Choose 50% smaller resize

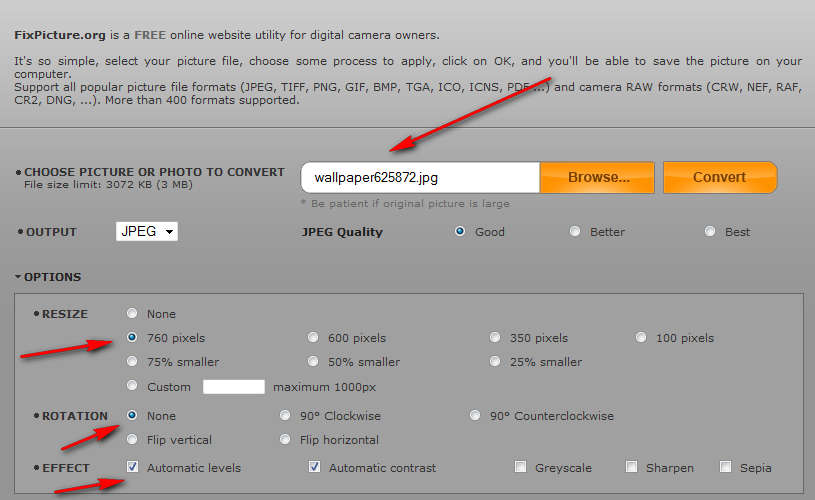tap(313, 361)
